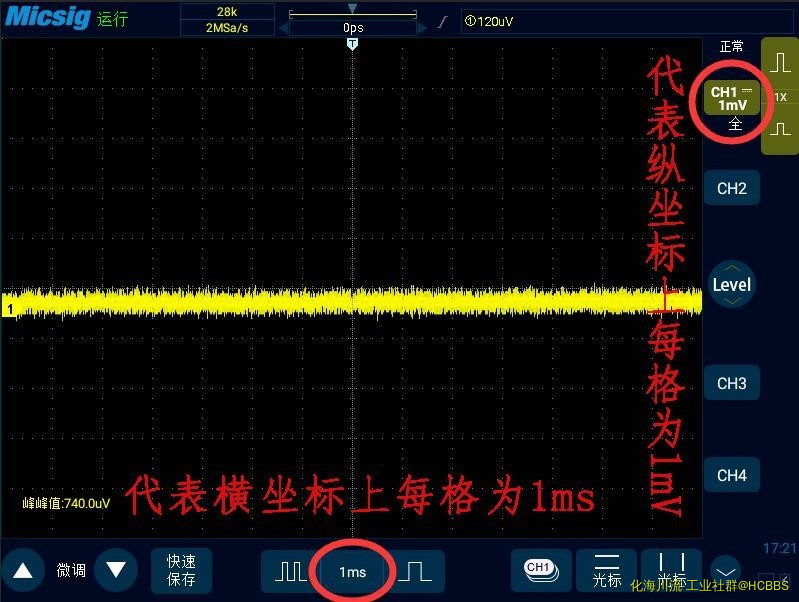This screenshot has width=799, height=602.
Task: Open the CH1 channel stack icon
Action: (541, 570)
